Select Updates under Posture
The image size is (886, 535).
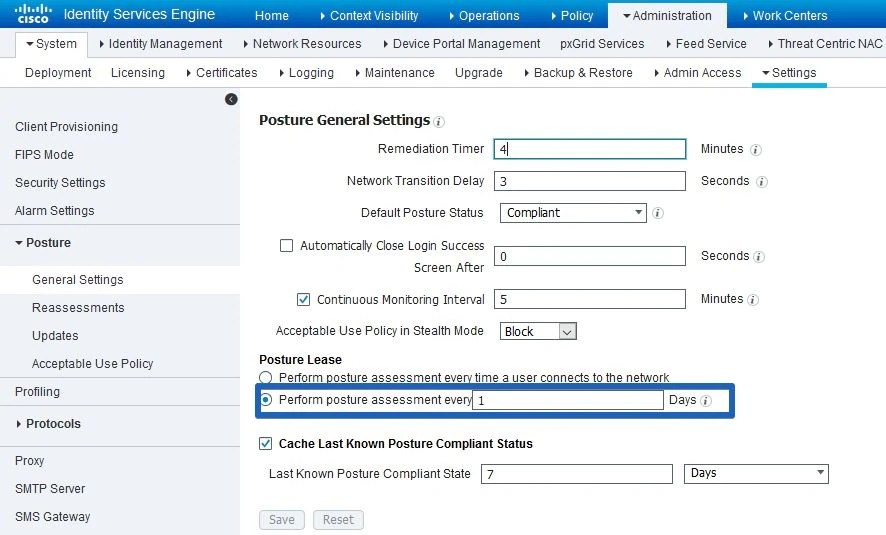(x=55, y=336)
